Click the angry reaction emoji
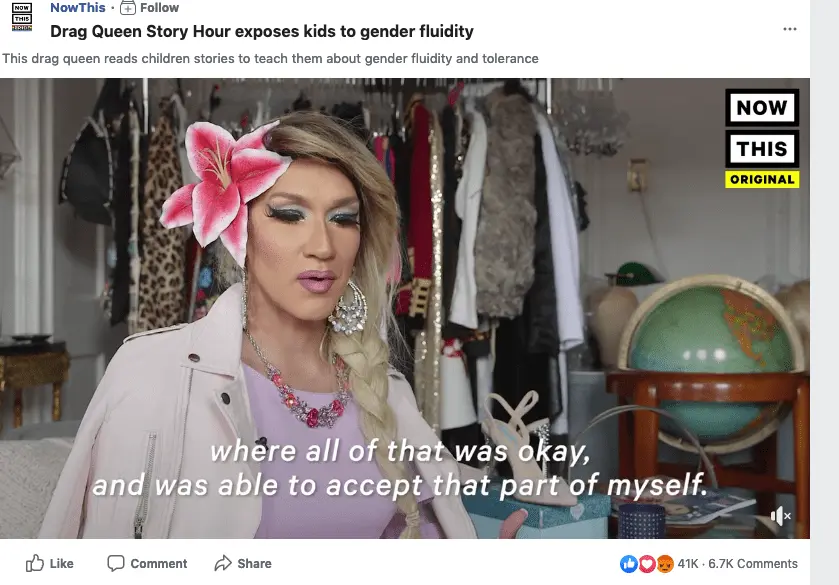The width and height of the screenshot is (839, 585). (665, 564)
